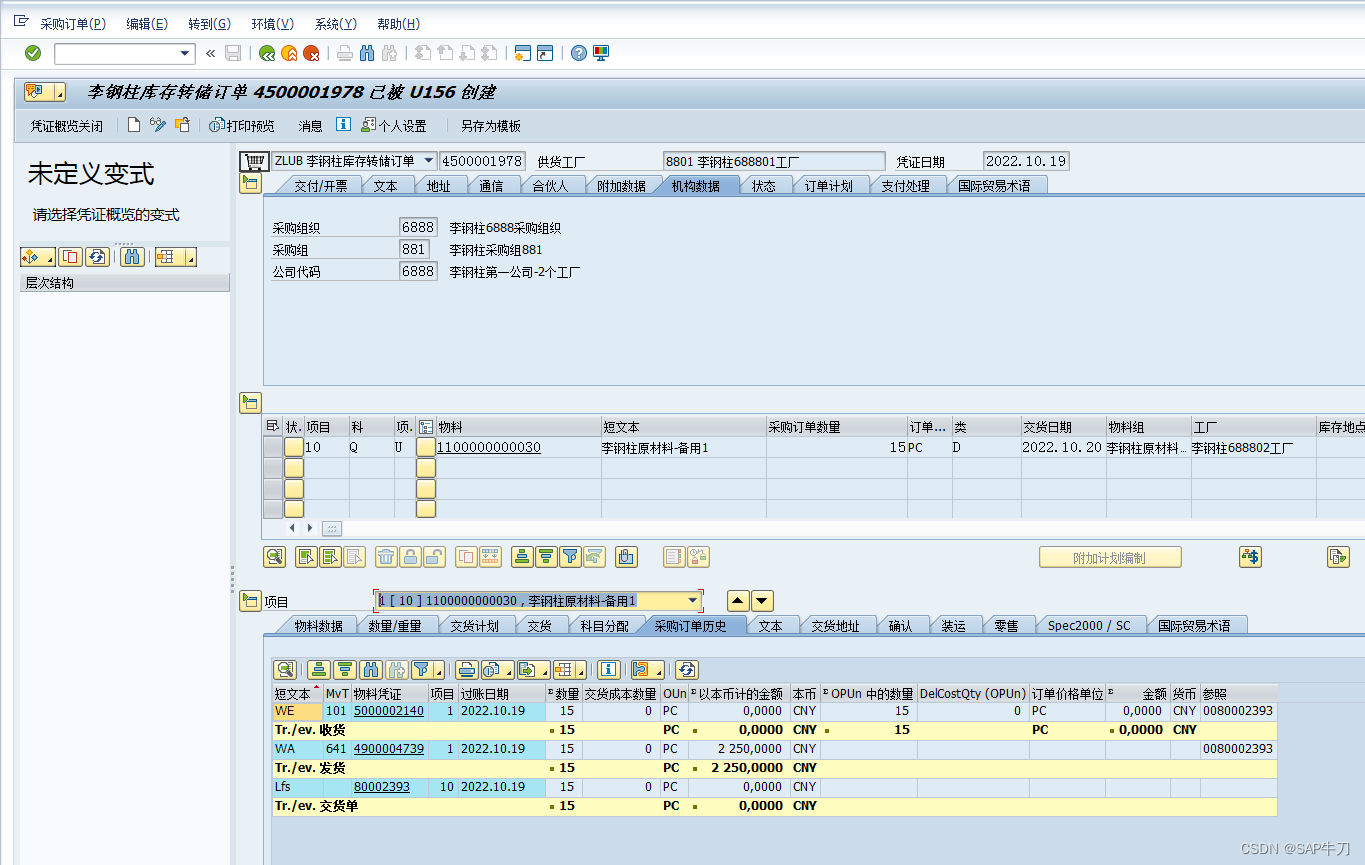Viewport: 1365px width, 865px height.
Task: Click the green Enter checkmark icon
Action: coord(33,53)
